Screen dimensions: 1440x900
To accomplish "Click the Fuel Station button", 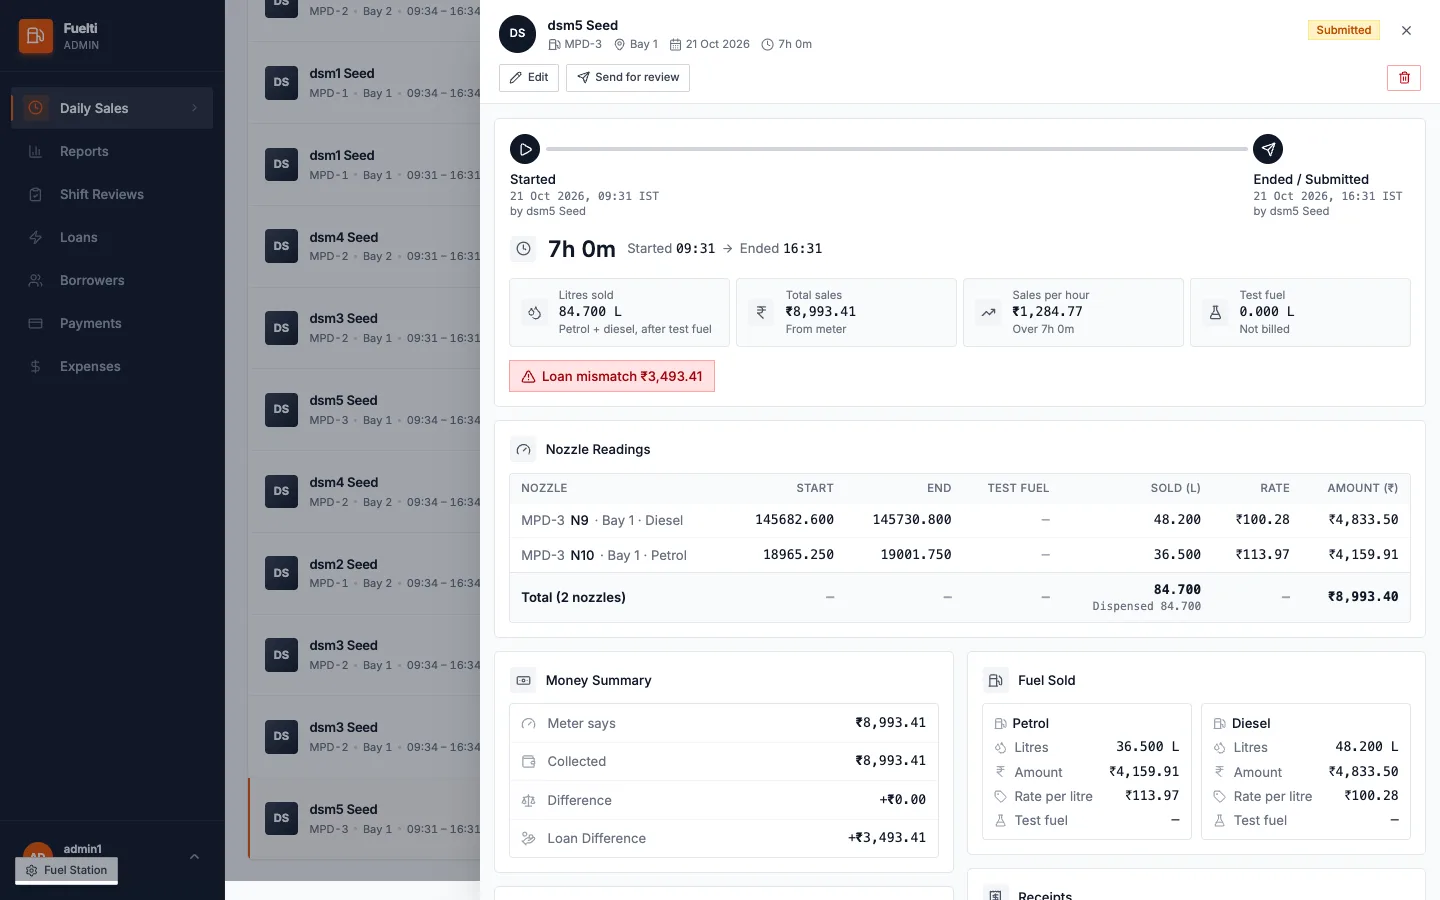I will tap(67, 870).
